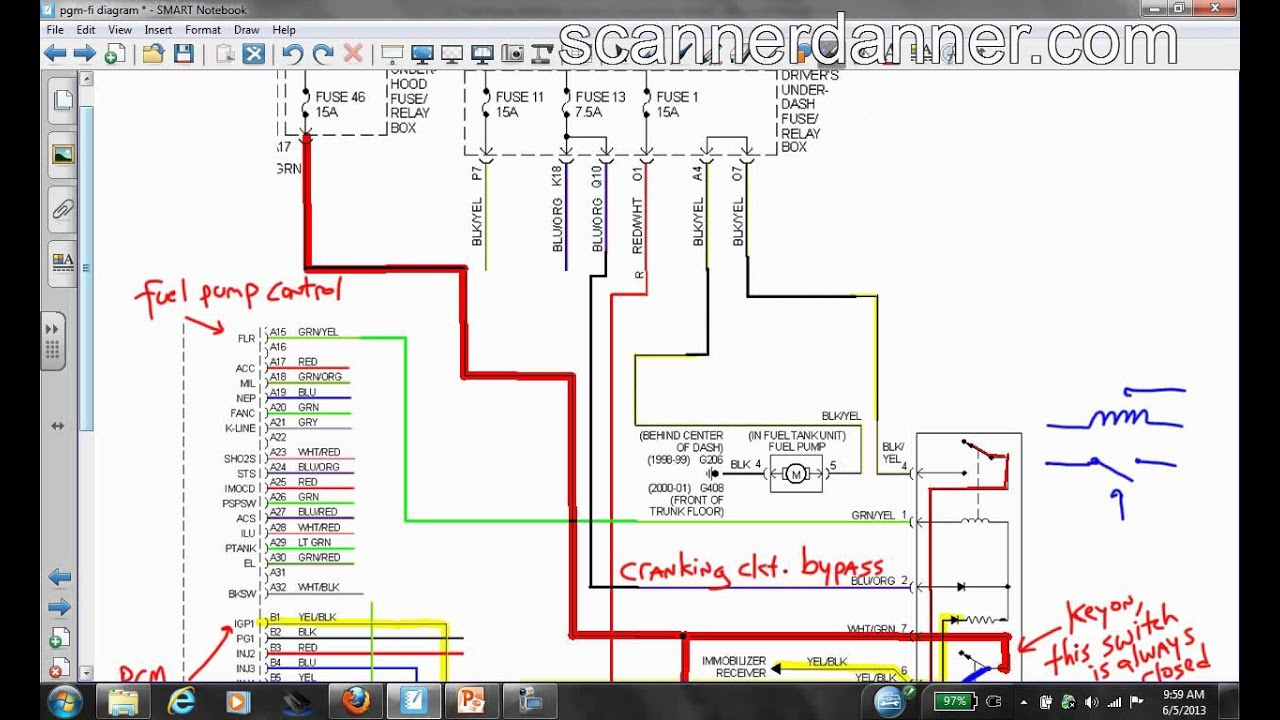Move sidebar to other side with arrows

(x=58, y=426)
